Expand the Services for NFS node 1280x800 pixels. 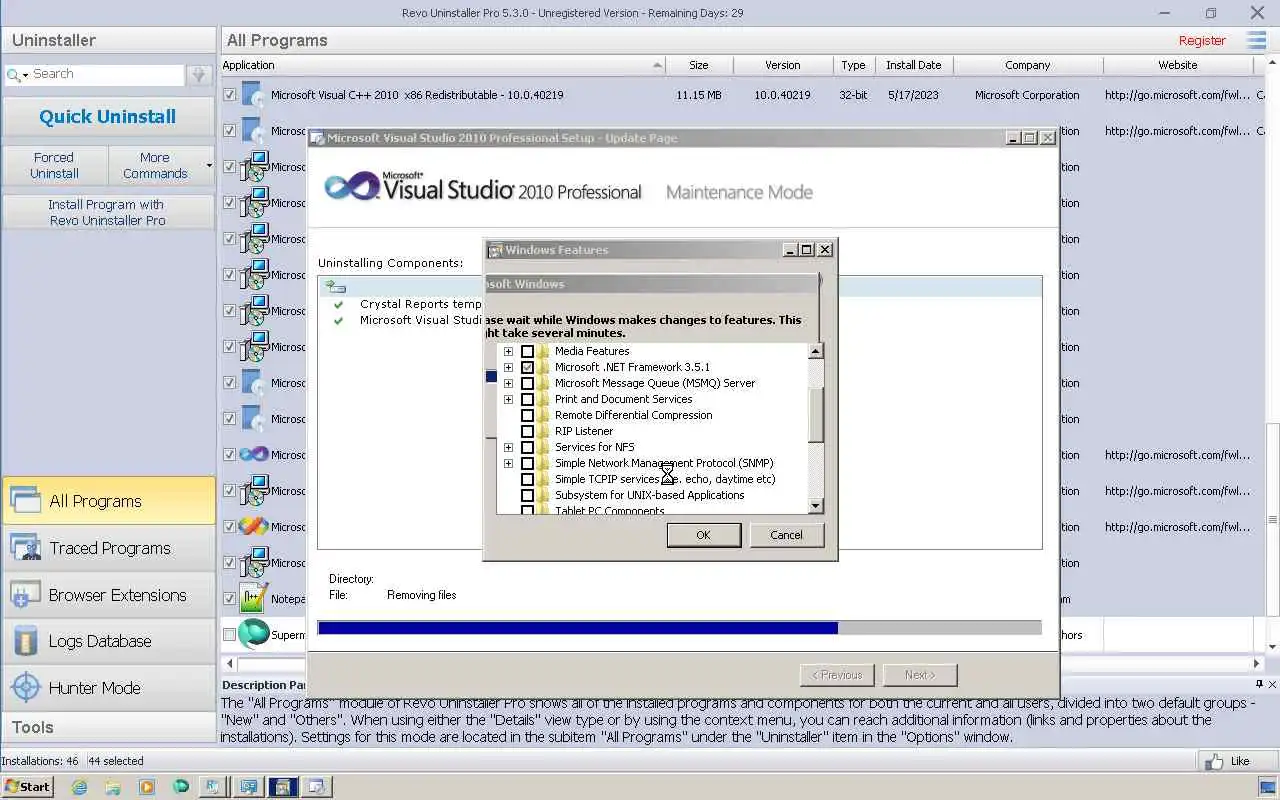[x=508, y=447]
